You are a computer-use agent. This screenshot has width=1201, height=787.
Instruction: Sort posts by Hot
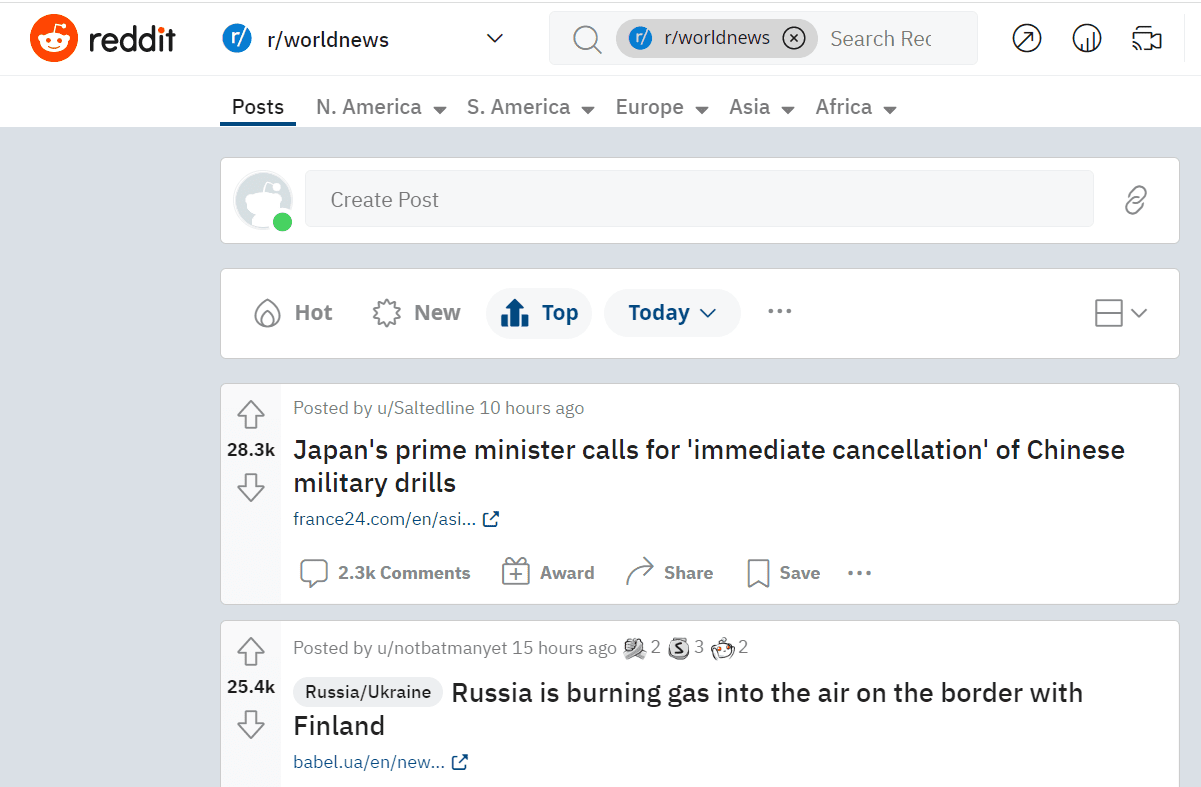point(293,313)
